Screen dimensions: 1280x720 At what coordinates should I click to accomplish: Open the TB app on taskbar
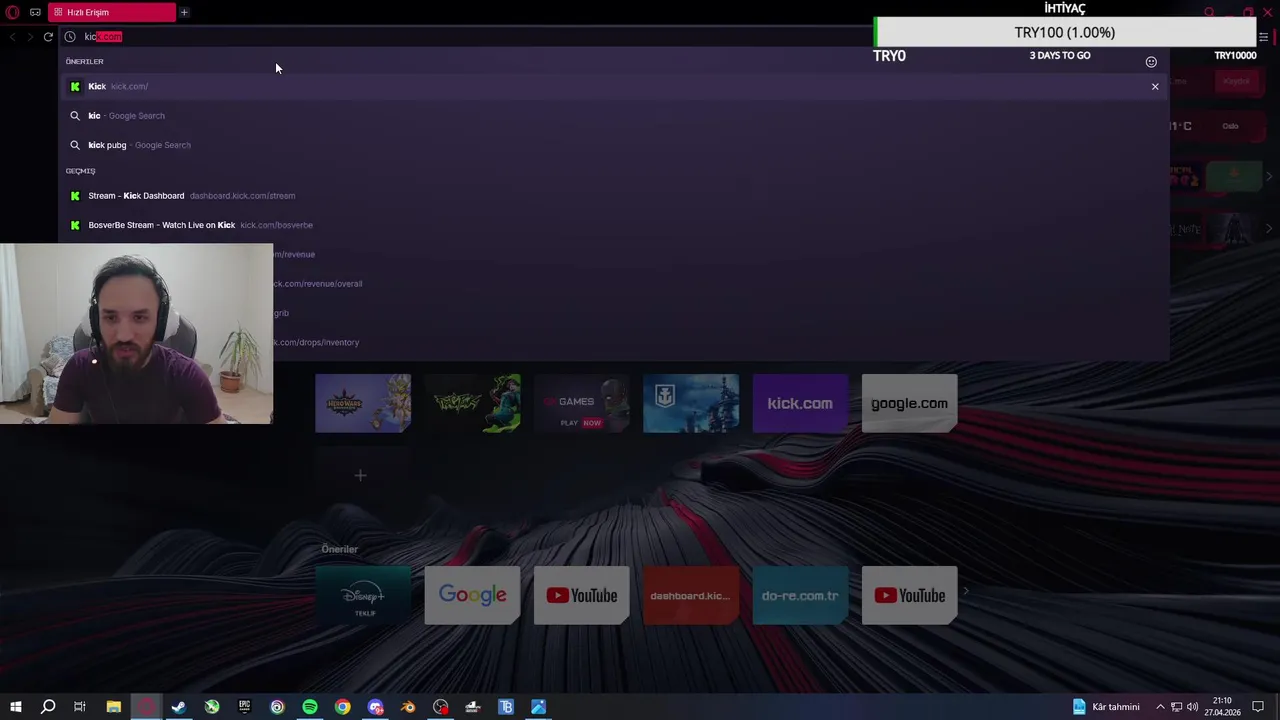pyautogui.click(x=506, y=707)
